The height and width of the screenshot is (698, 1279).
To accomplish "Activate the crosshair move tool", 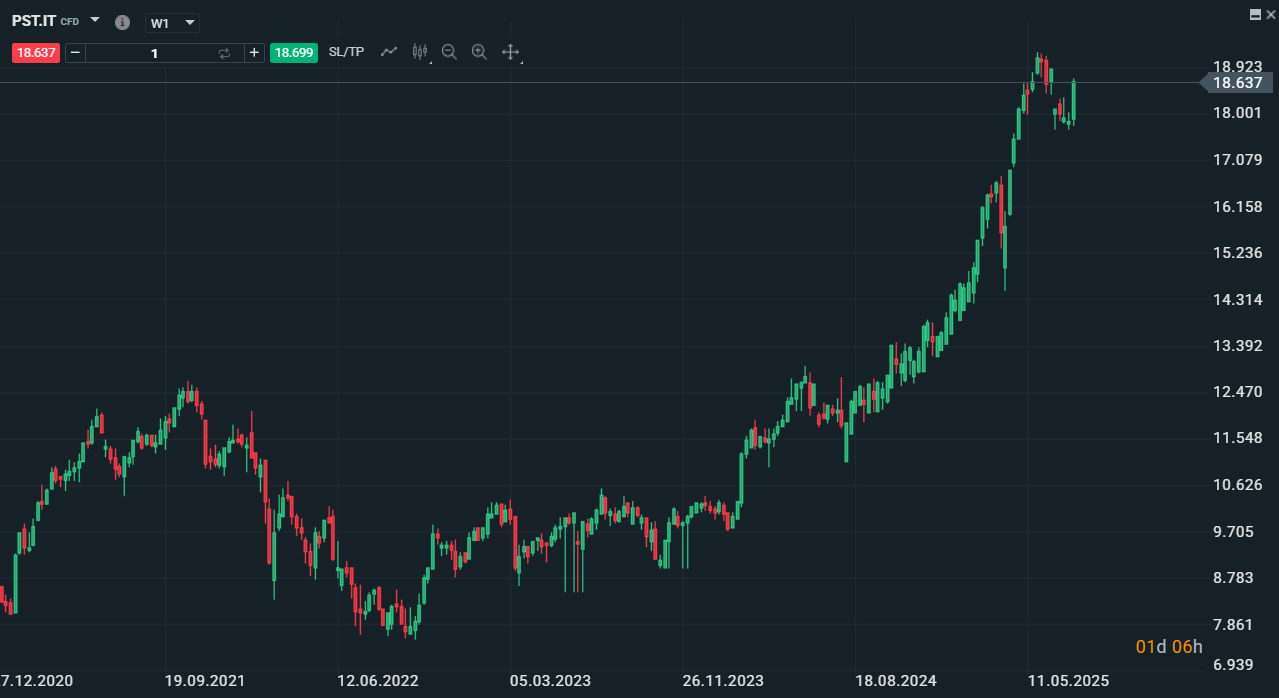I will (510, 52).
